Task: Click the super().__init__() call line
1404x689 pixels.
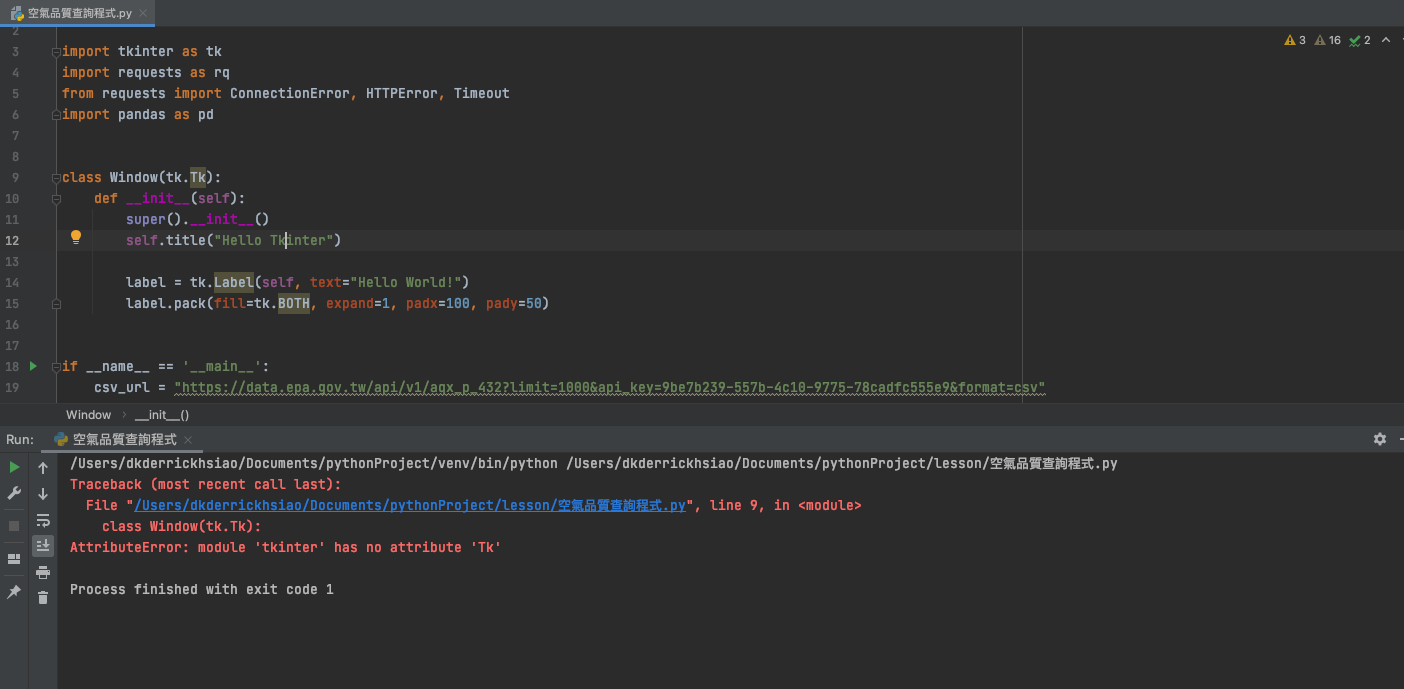Action: coord(198,219)
